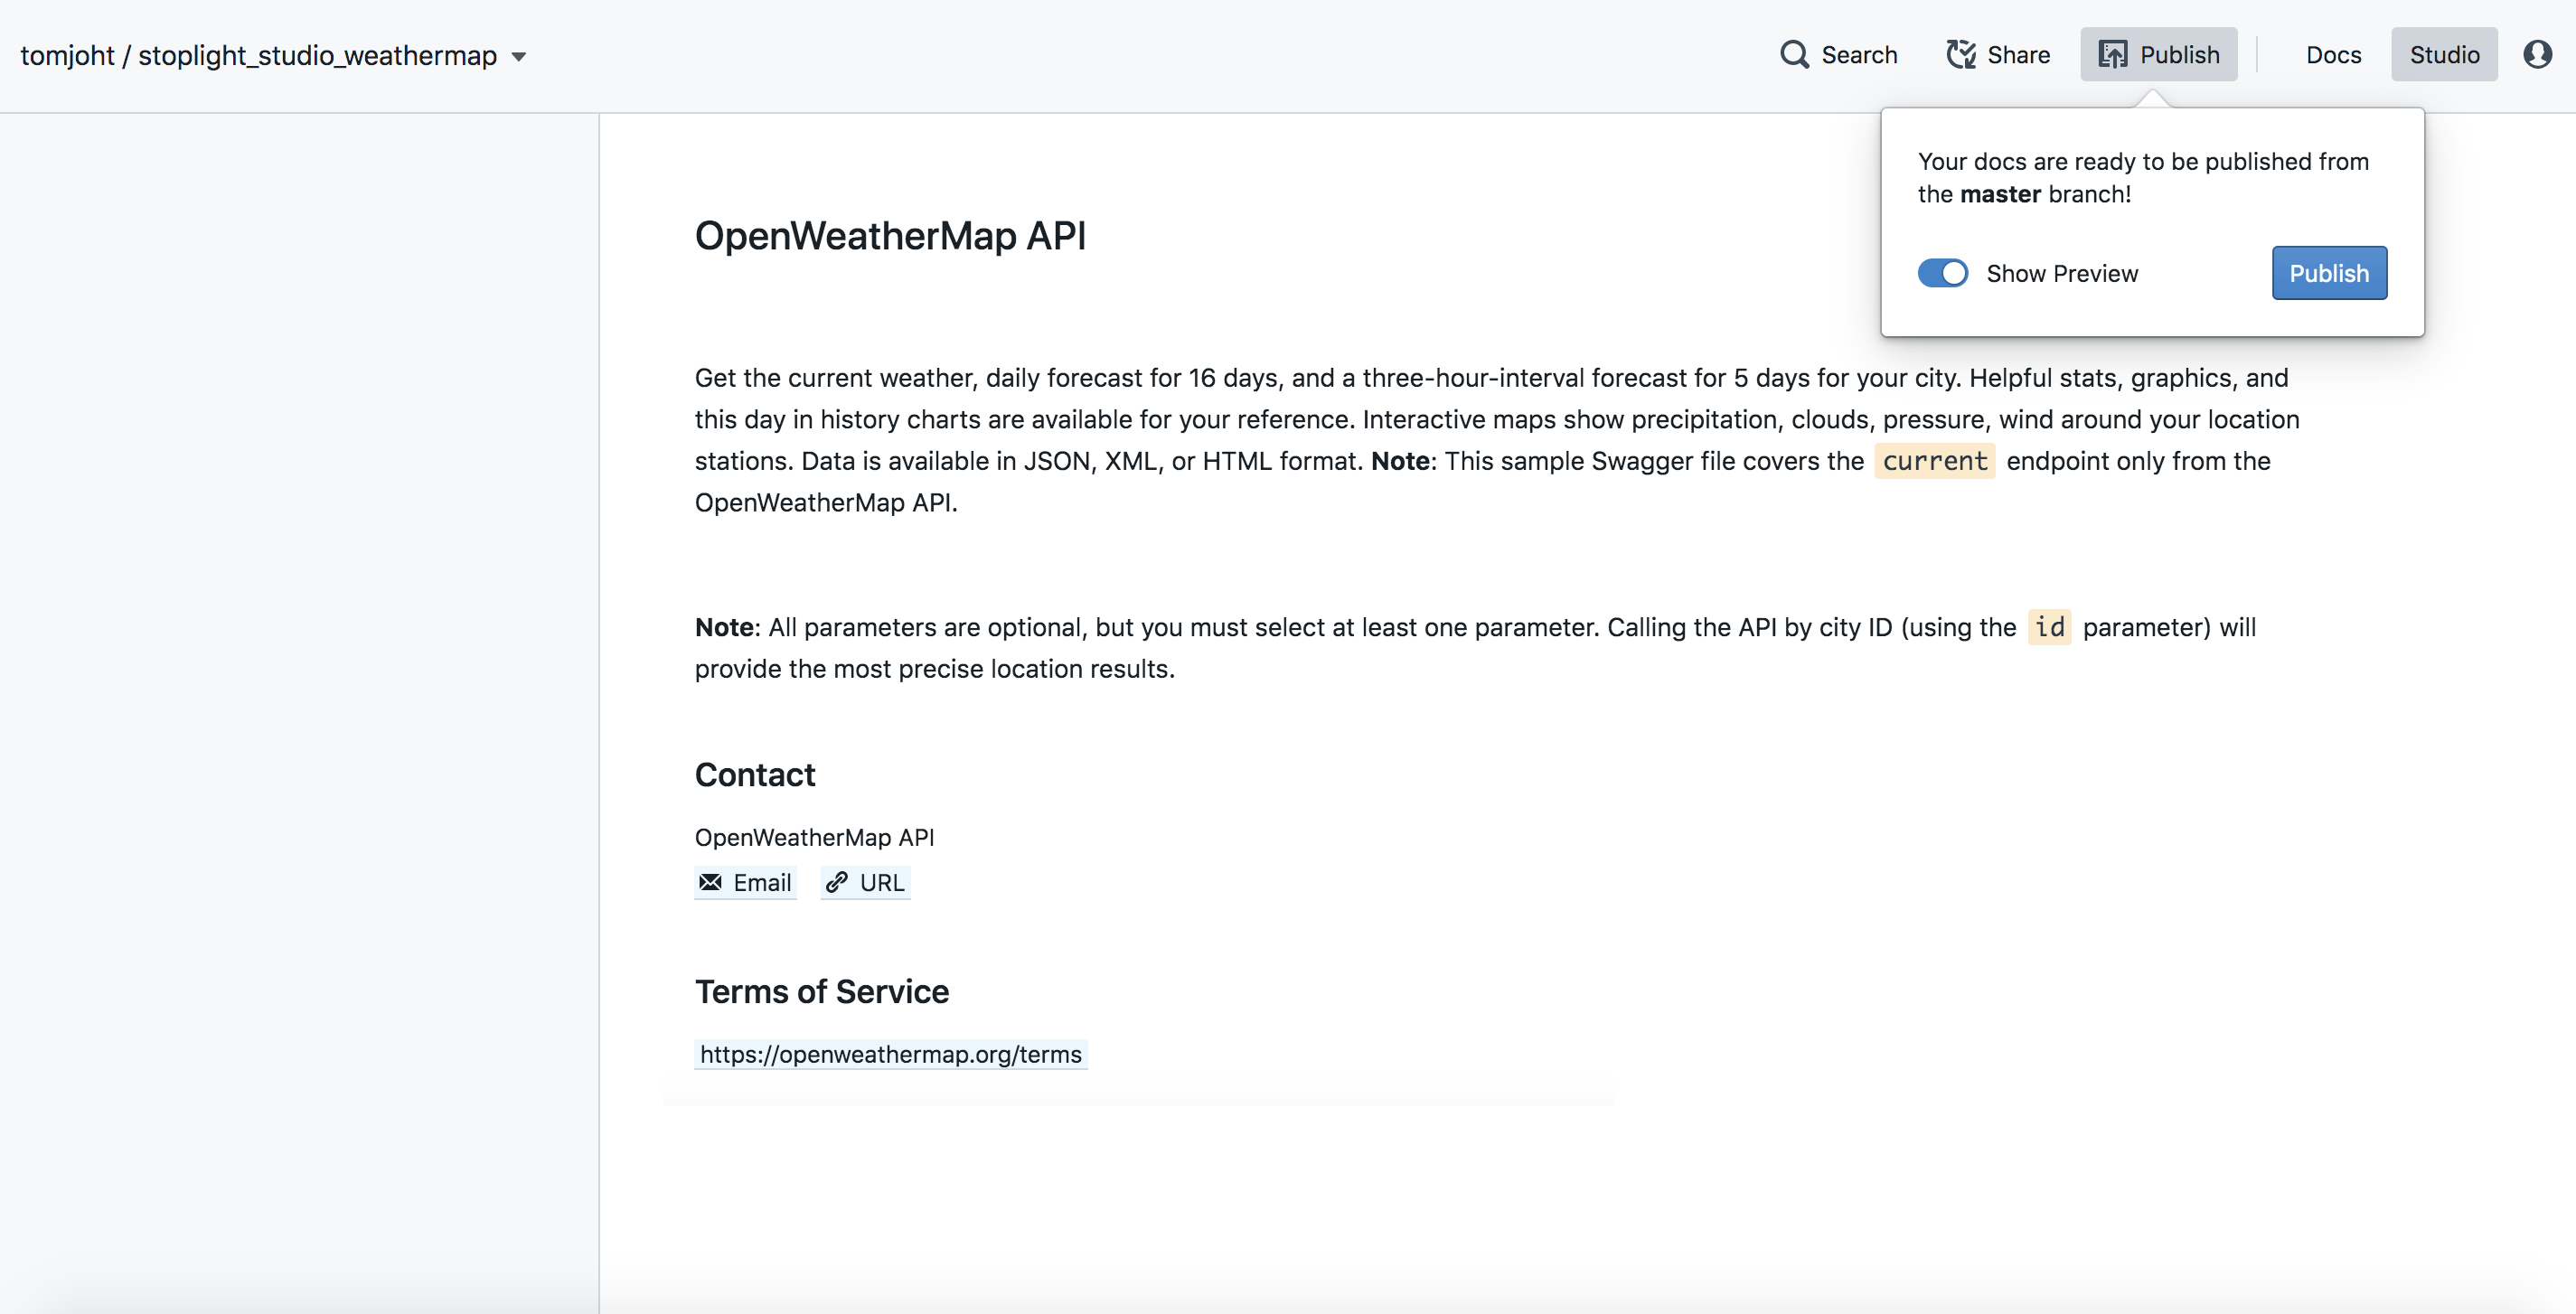Click the Contact heading
Viewport: 2576px width, 1314px height.
(x=755, y=775)
